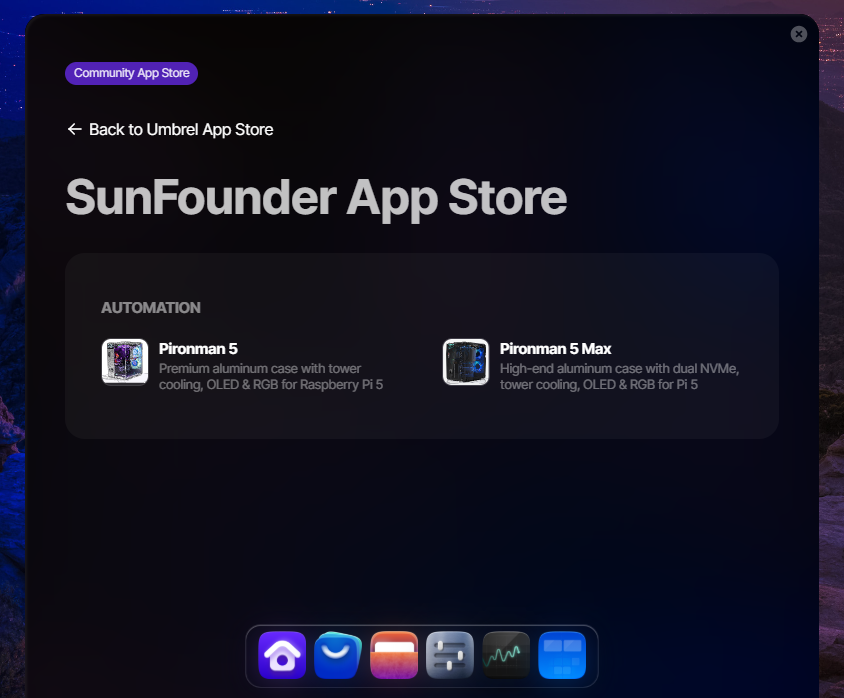Open the App Store dock icon

tap(338, 655)
